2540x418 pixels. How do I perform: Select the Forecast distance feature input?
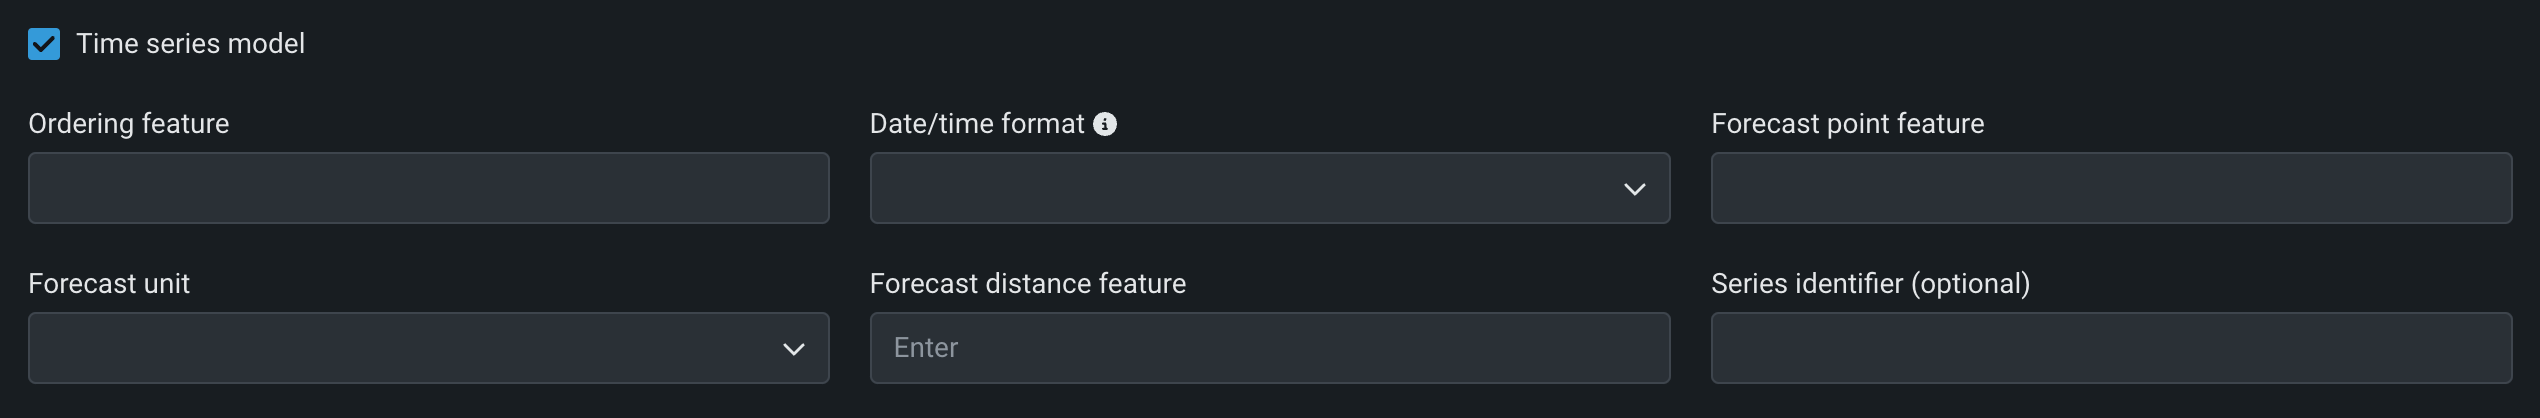point(1268,348)
